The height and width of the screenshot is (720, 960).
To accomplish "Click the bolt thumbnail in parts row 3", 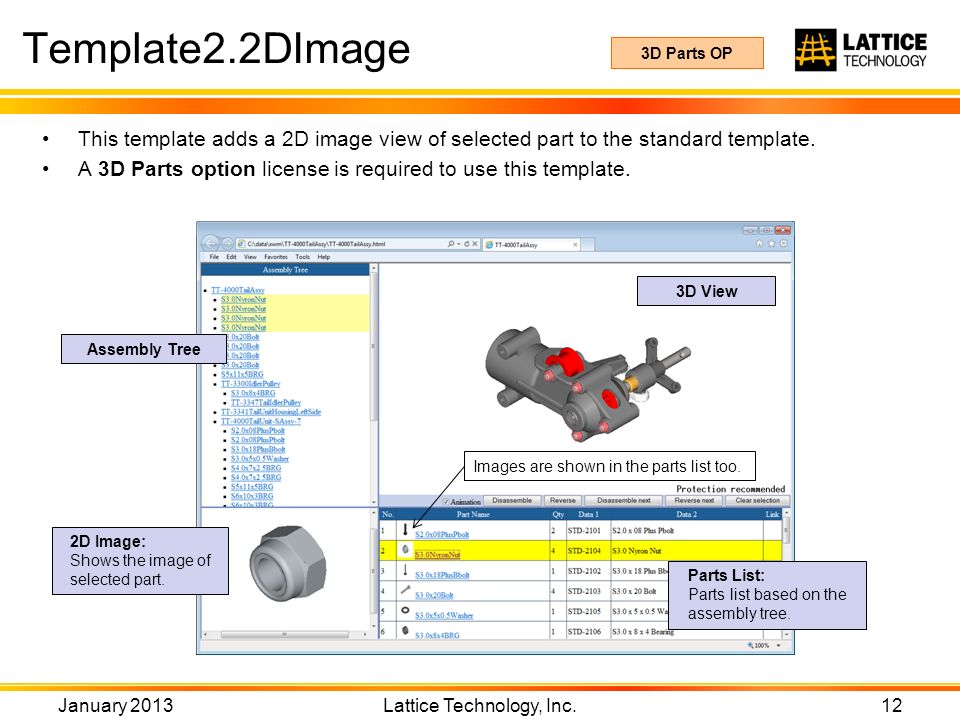I will click(405, 571).
